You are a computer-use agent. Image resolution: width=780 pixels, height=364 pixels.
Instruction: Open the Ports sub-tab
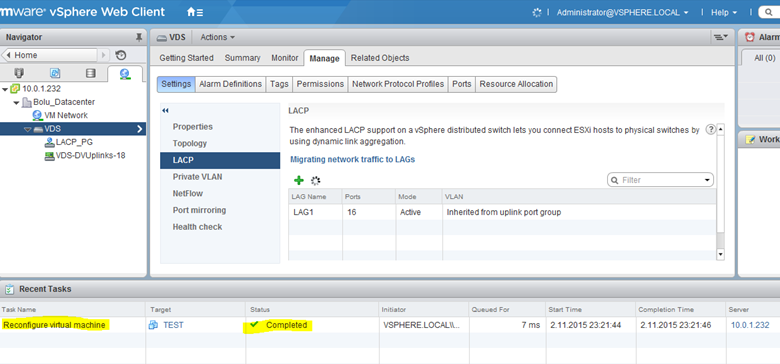462,85
